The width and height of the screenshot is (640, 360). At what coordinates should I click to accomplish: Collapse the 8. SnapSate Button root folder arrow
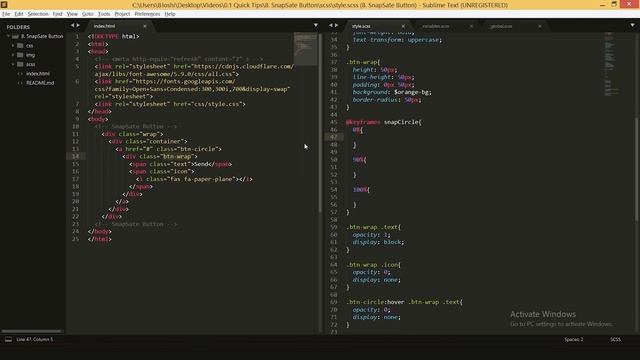[8, 36]
